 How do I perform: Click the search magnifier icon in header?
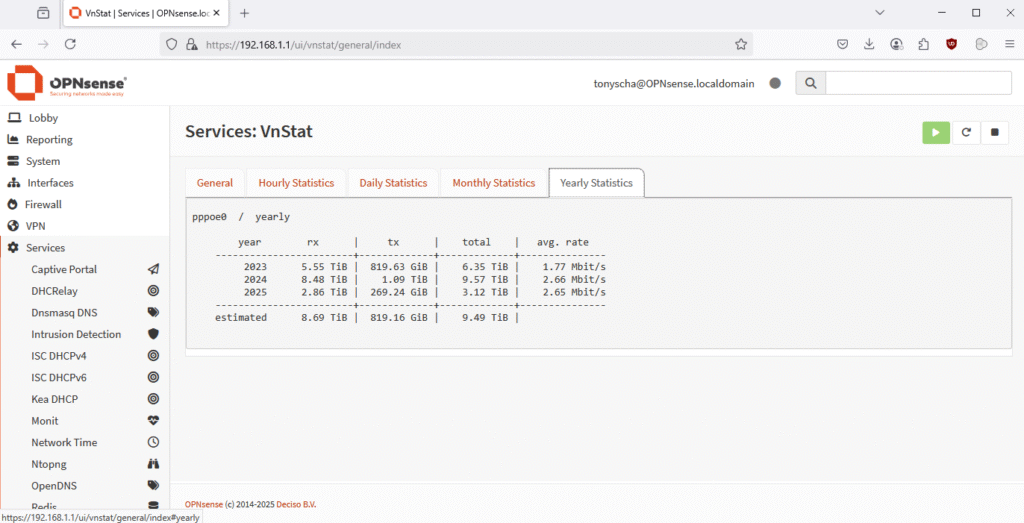810,83
